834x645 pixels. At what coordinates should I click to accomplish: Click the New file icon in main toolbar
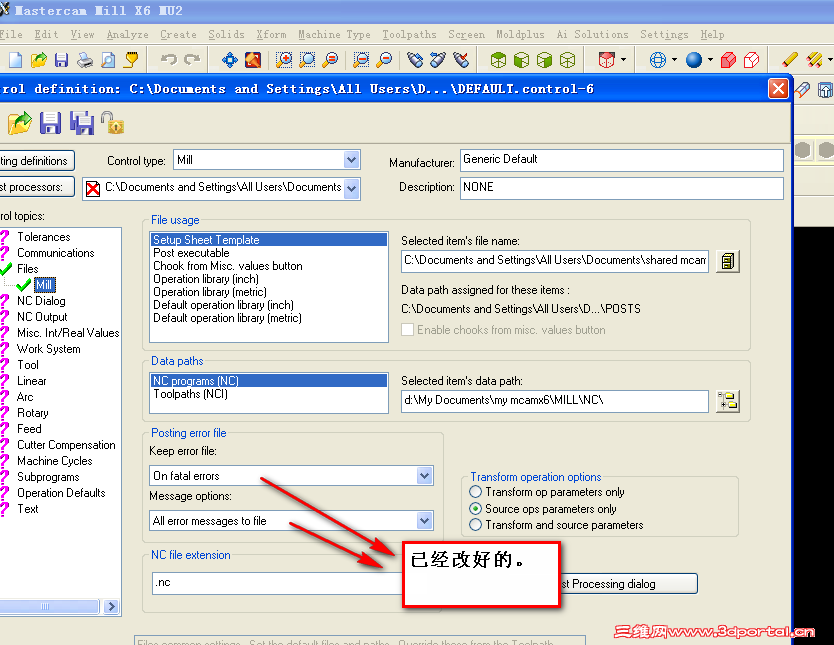tap(15, 60)
